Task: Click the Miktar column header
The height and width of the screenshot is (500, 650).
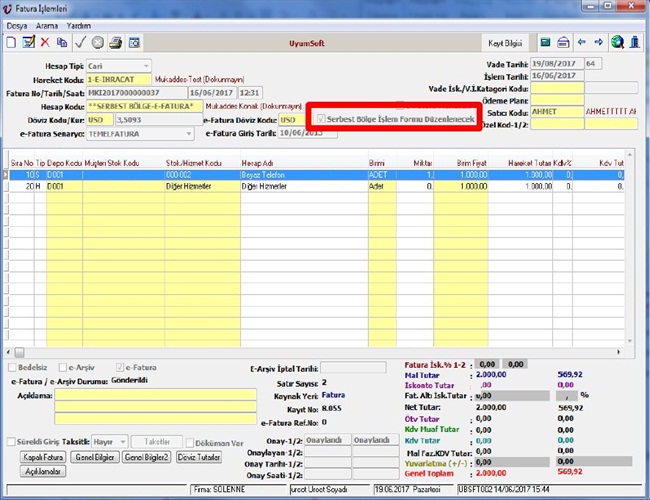Action: coord(422,163)
